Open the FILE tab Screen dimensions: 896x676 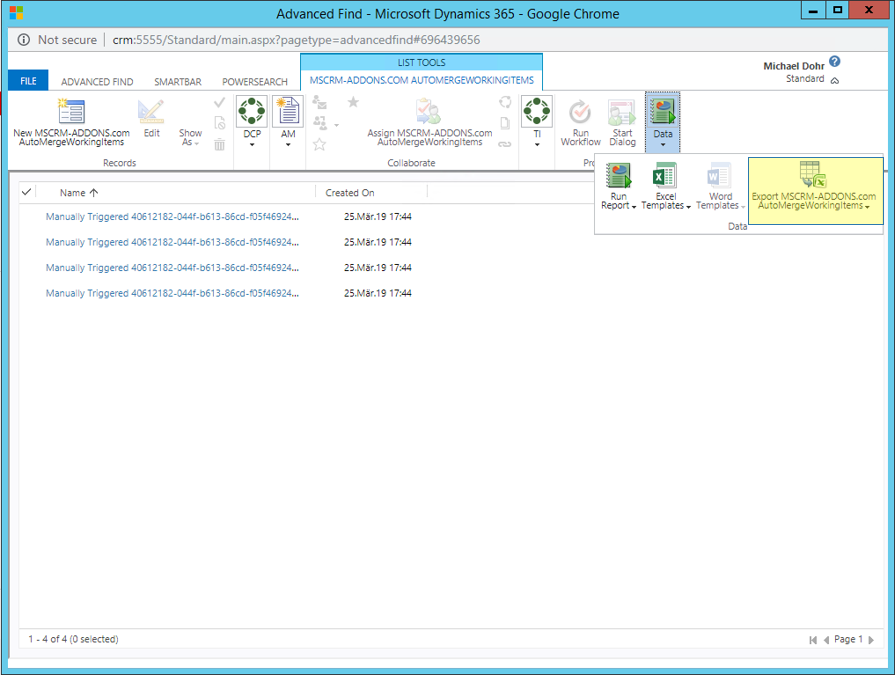point(28,81)
